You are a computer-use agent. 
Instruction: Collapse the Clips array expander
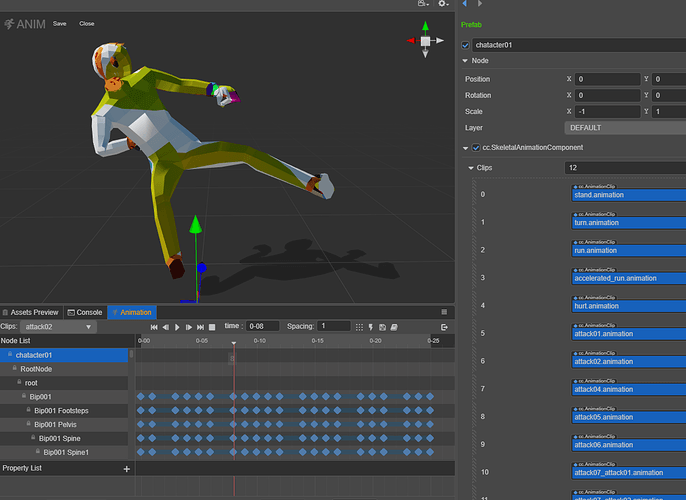472,168
